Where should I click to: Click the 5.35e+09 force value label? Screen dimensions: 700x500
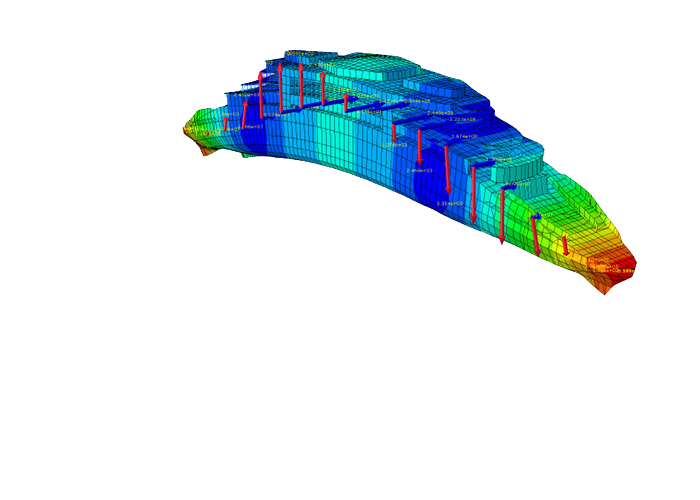pyautogui.click(x=450, y=203)
